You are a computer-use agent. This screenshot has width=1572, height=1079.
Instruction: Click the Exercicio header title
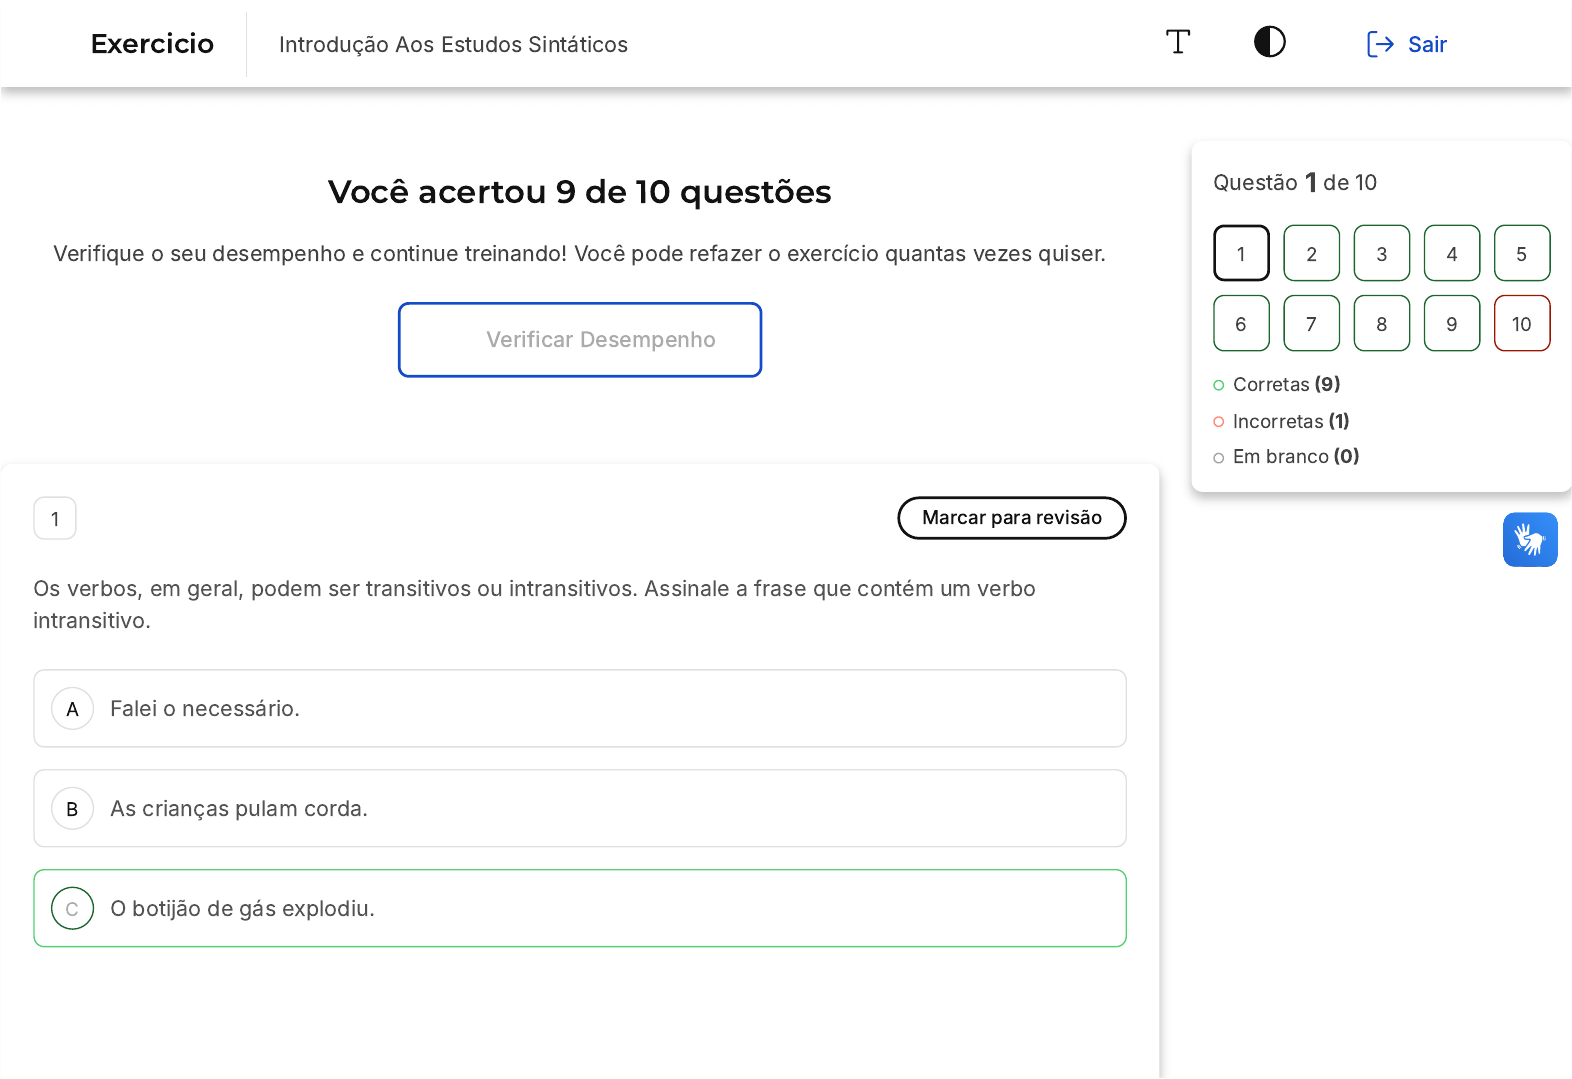click(x=152, y=44)
